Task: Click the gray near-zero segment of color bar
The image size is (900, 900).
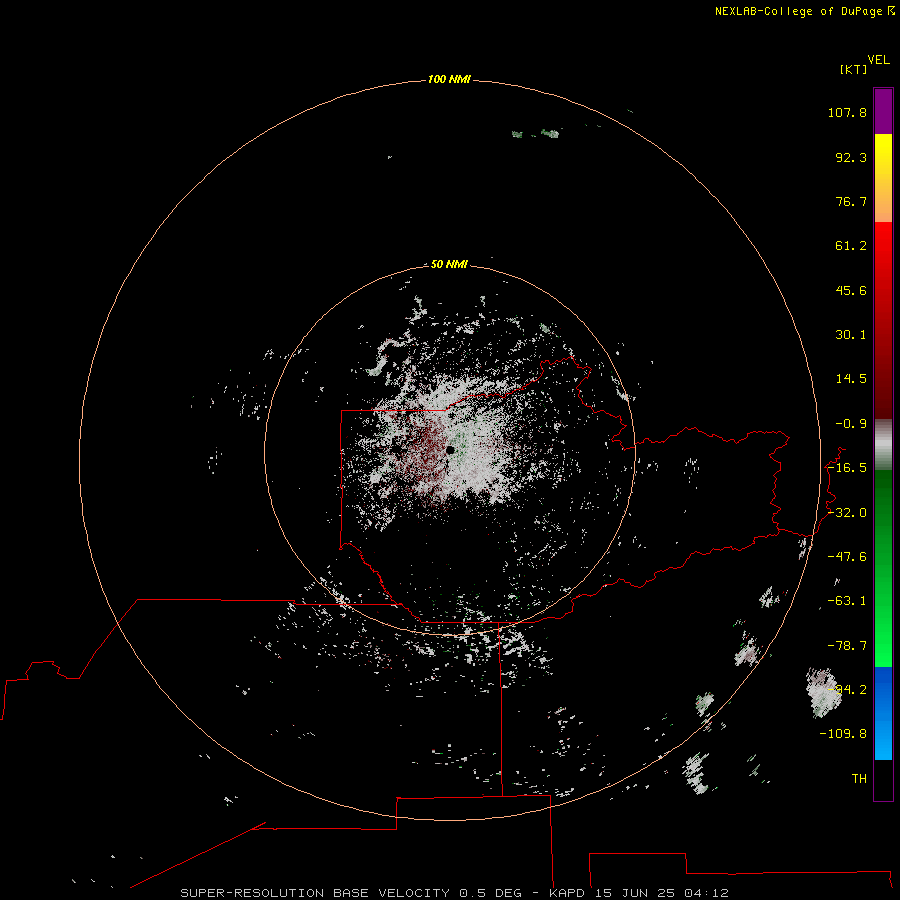Action: click(x=883, y=445)
